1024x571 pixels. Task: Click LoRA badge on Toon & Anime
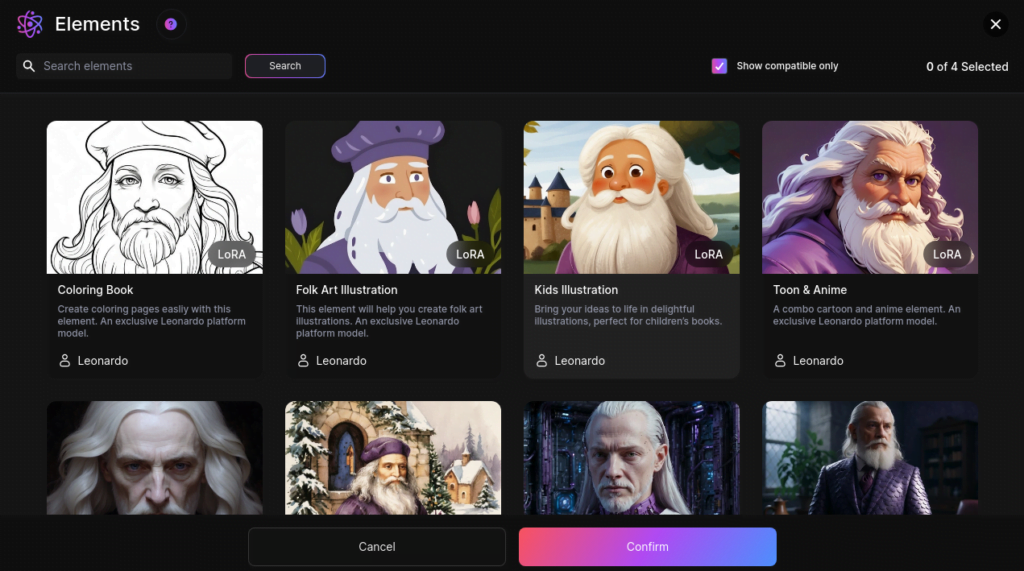click(x=947, y=254)
